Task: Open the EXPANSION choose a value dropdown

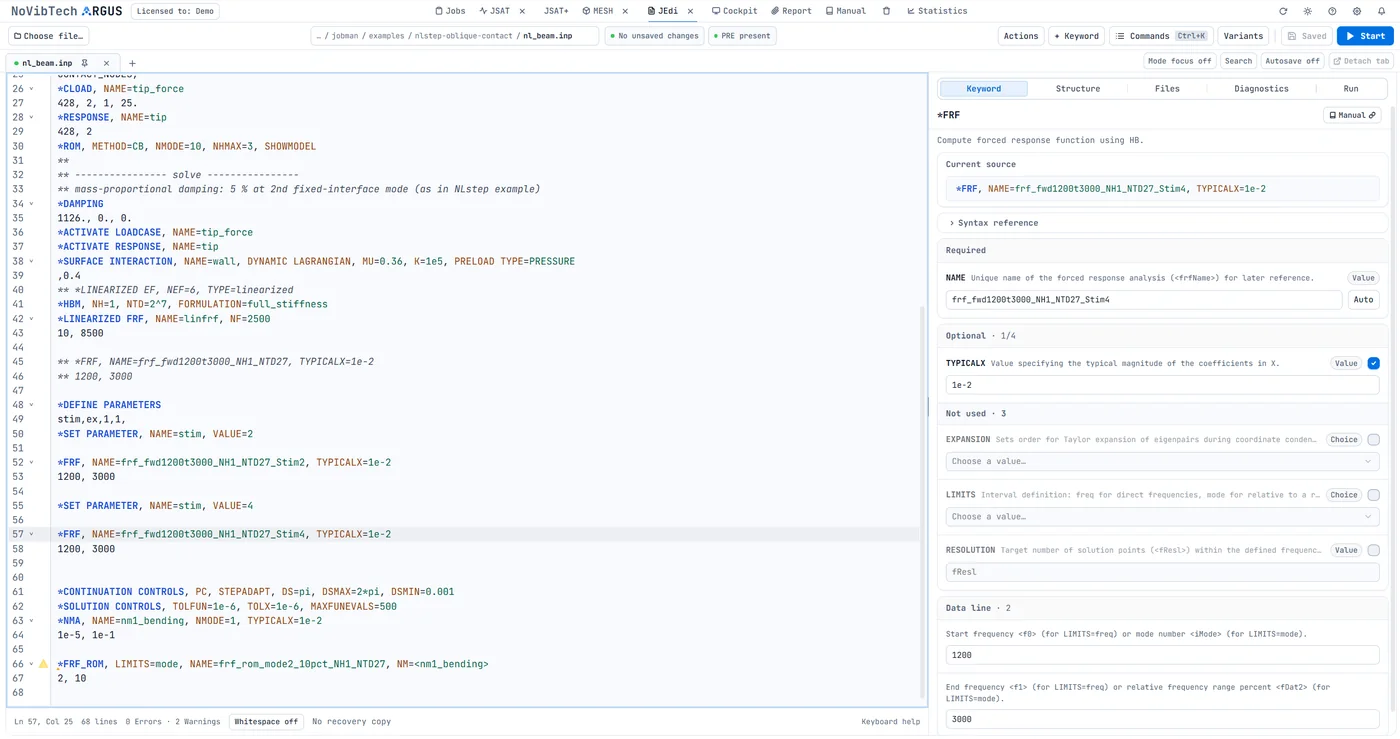Action: click(x=1162, y=461)
